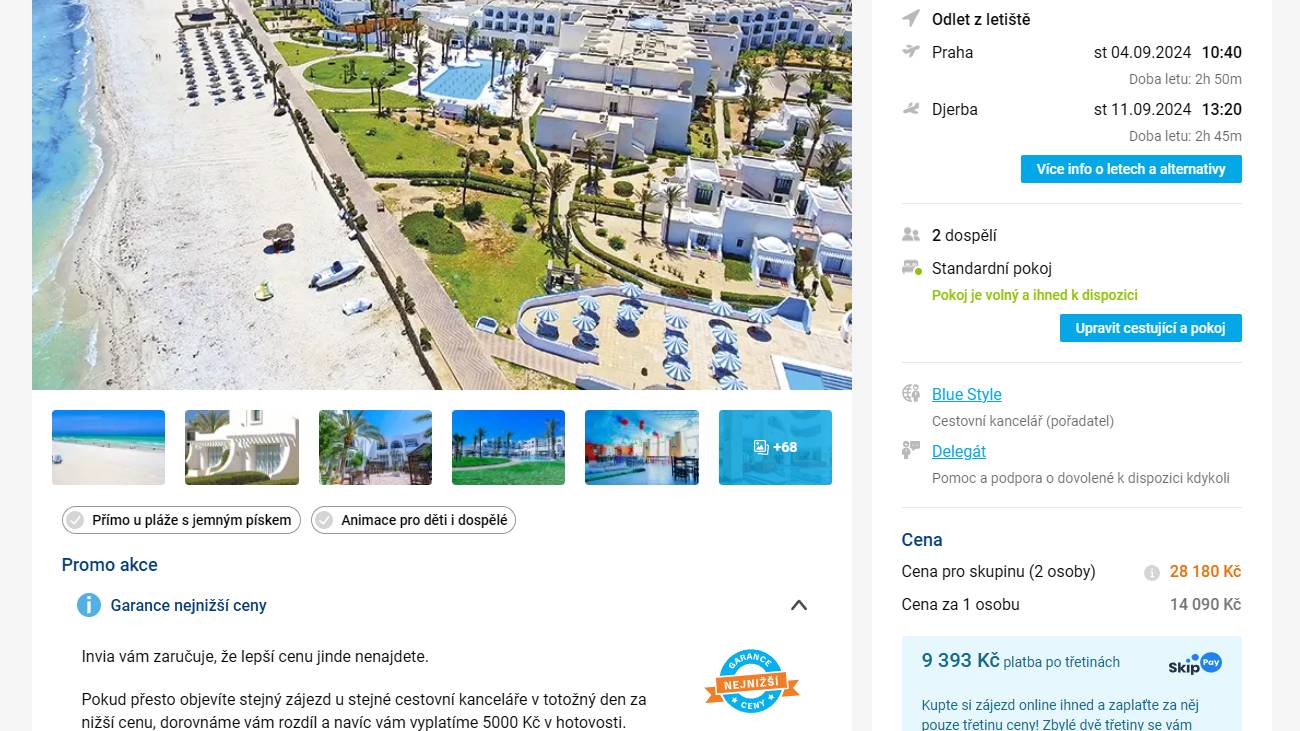
Task: Click the Skip Pay logo
Action: [x=1195, y=664]
